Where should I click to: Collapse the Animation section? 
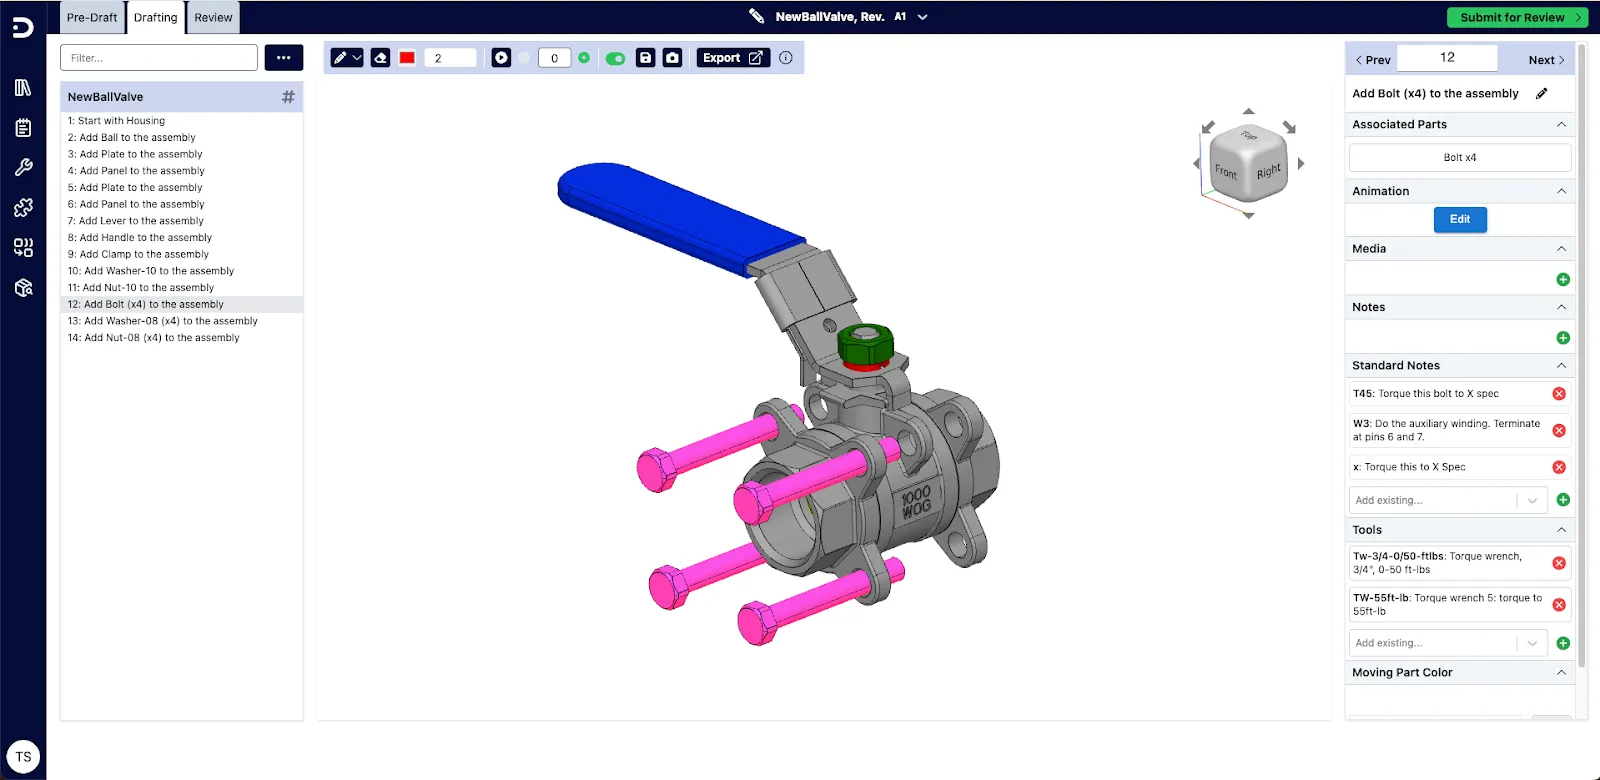(1561, 191)
